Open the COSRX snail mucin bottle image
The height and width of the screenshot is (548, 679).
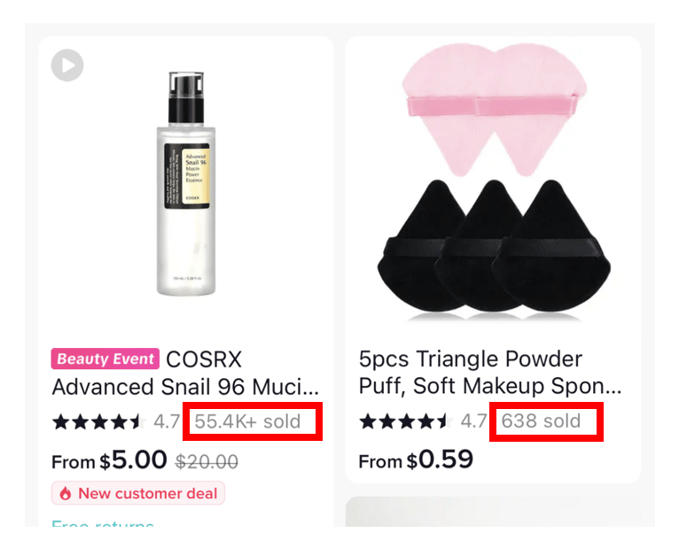tap(186, 184)
